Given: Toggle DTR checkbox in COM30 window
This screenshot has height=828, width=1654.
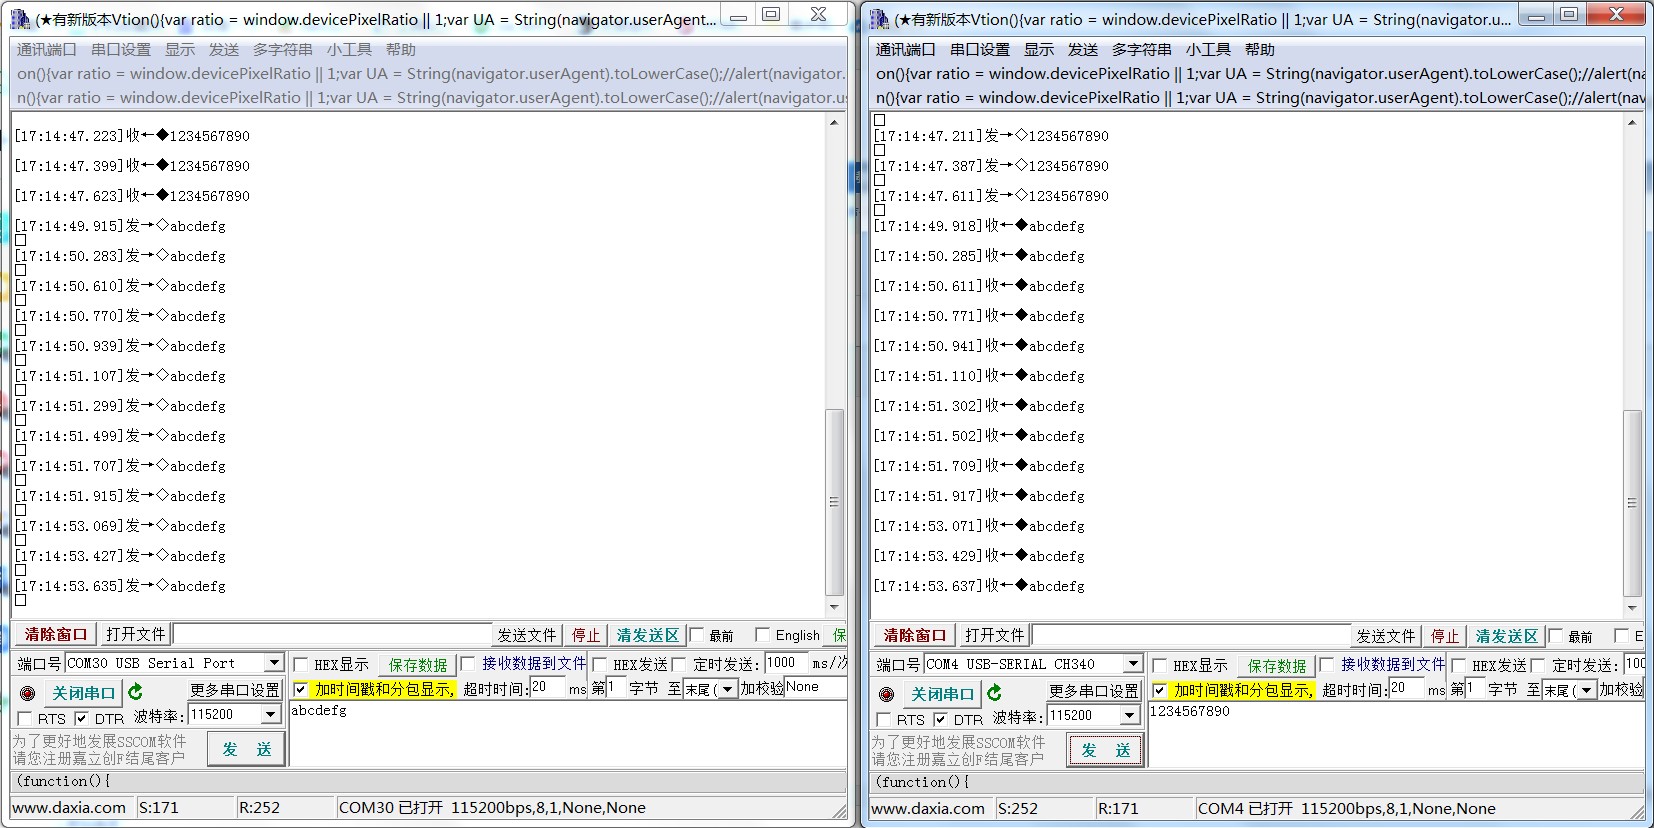Looking at the screenshot, I should pos(82,718).
